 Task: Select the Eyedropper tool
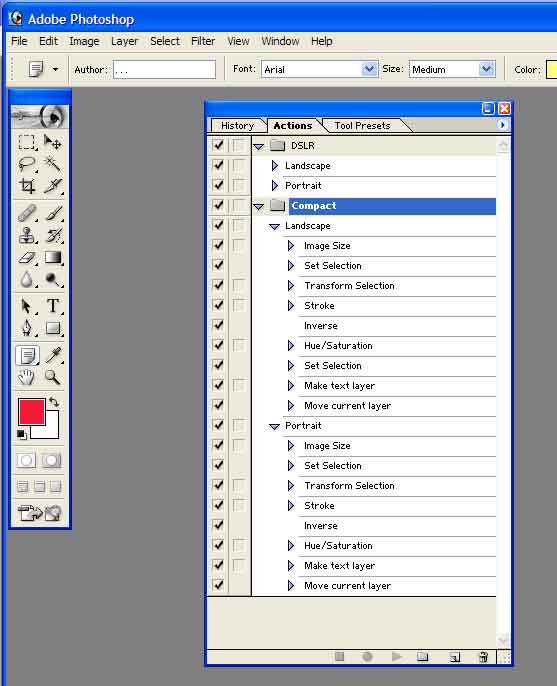coord(53,355)
